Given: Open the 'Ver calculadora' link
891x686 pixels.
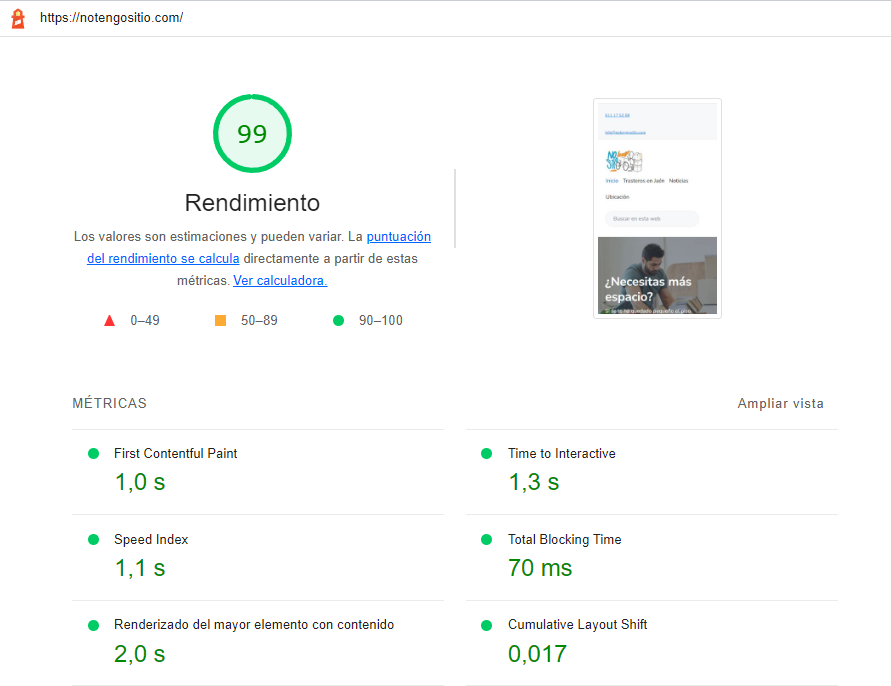Looking at the screenshot, I should click(280, 281).
